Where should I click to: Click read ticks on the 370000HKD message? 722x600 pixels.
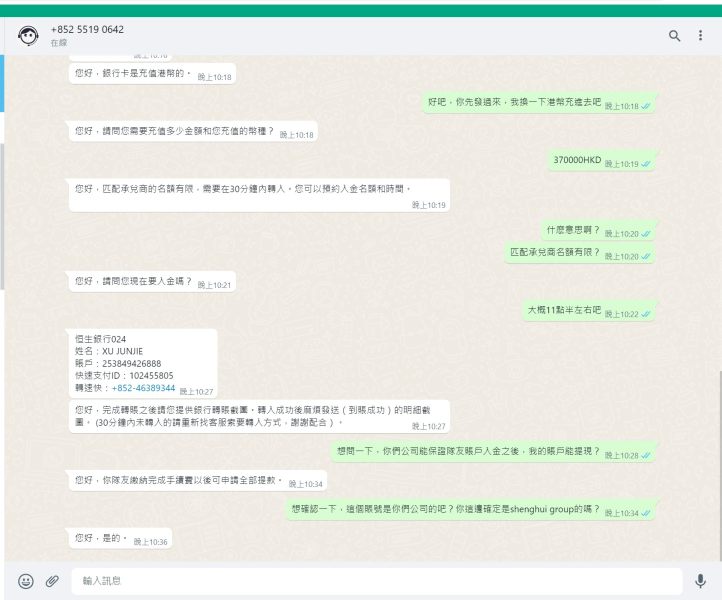coord(646,164)
